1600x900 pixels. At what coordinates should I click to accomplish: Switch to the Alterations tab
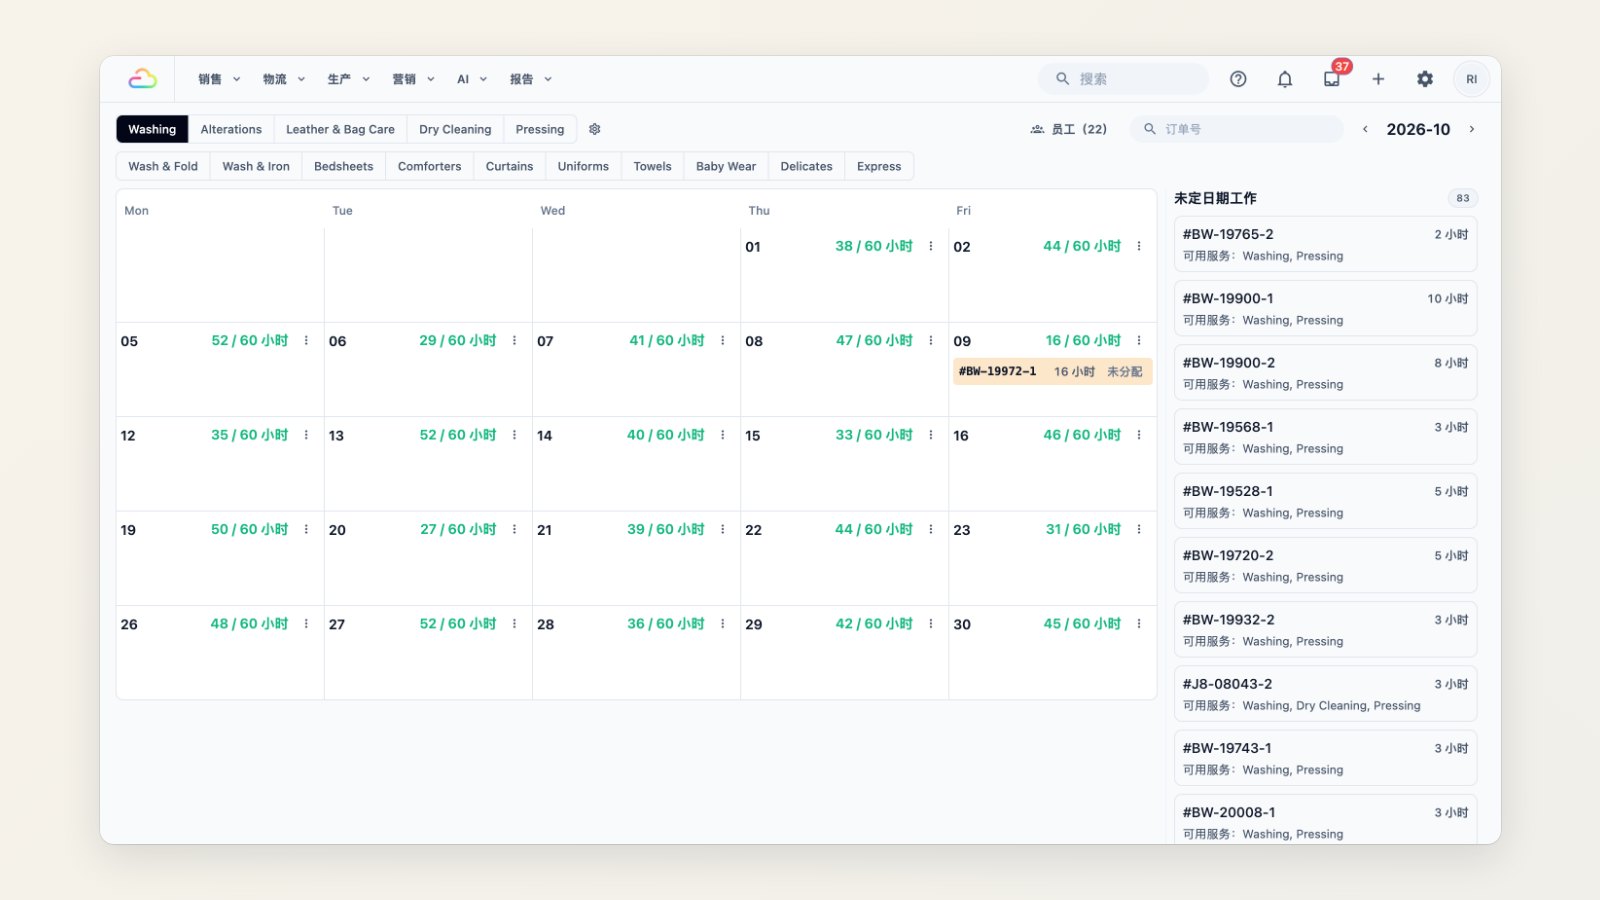[x=231, y=129]
